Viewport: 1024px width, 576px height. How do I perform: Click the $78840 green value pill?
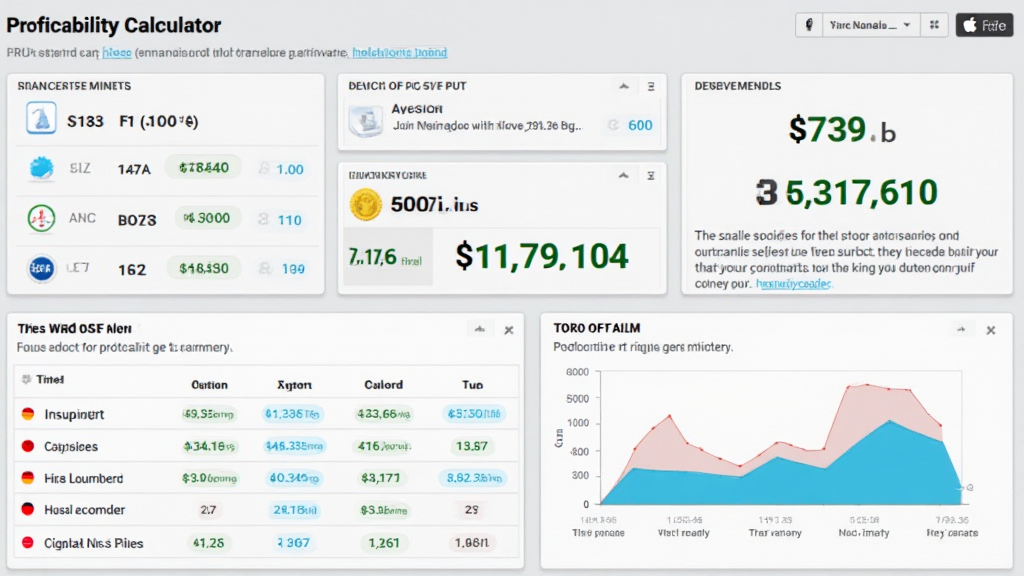coord(203,169)
